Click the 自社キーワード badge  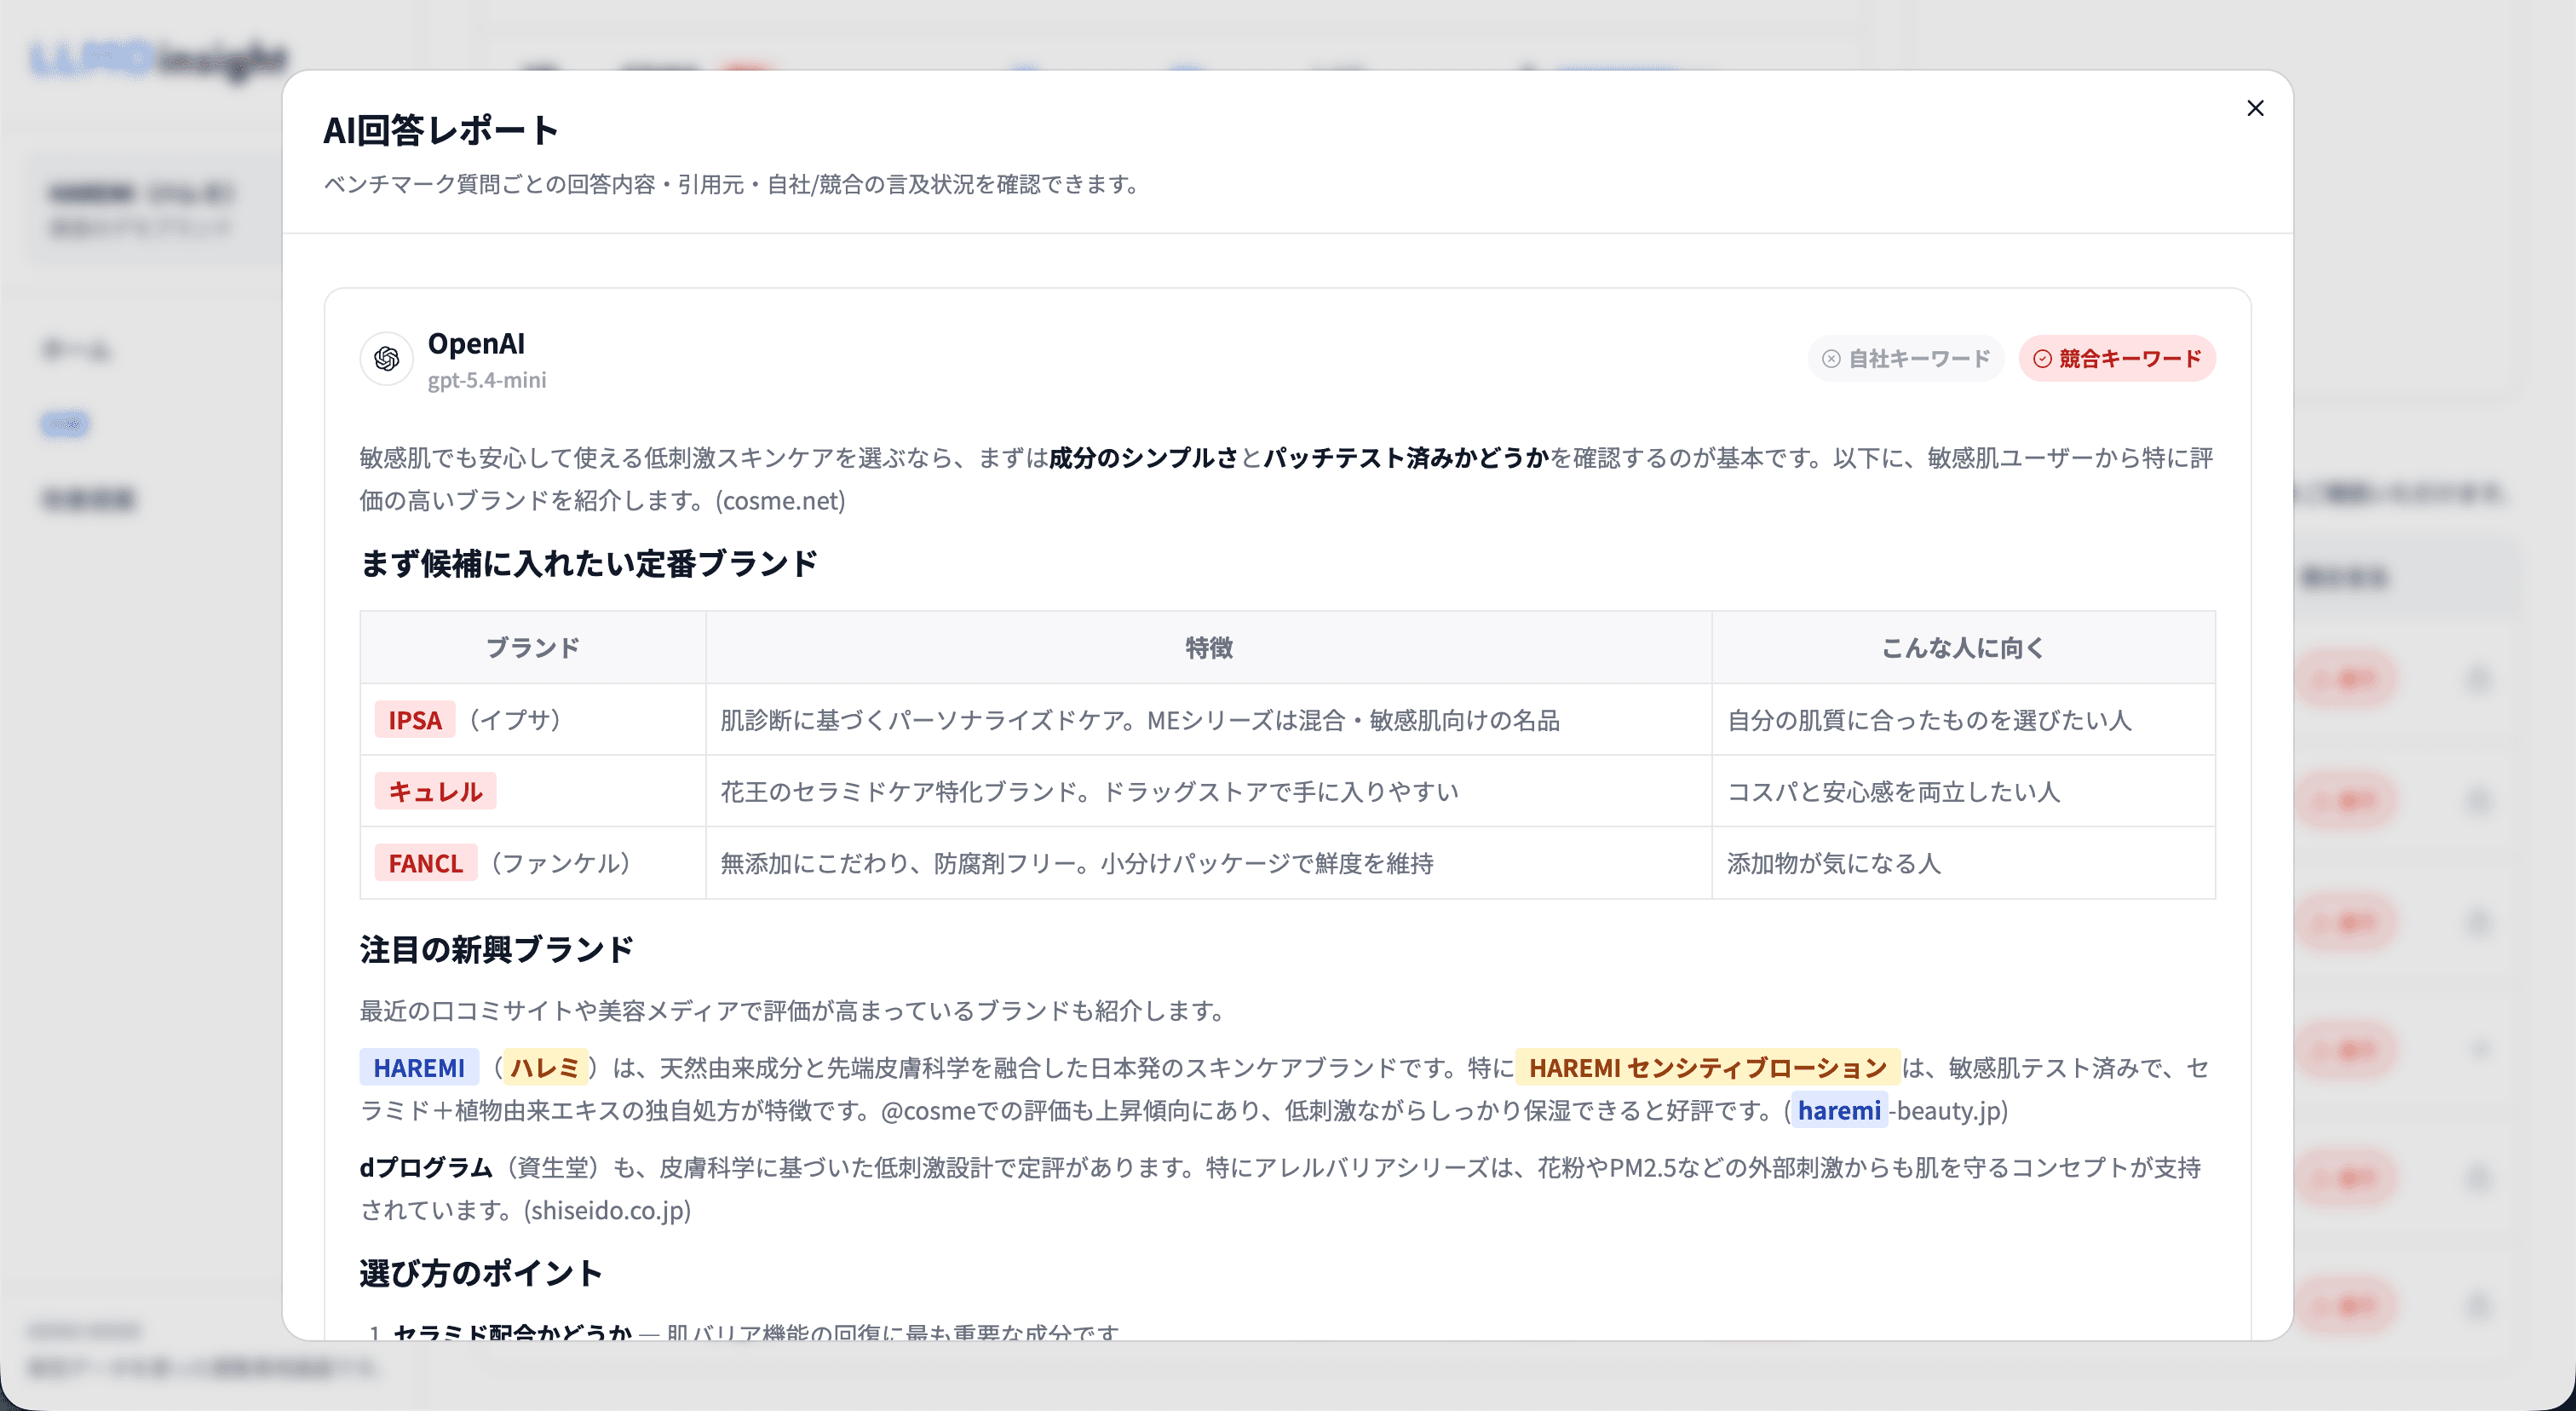tap(1906, 359)
